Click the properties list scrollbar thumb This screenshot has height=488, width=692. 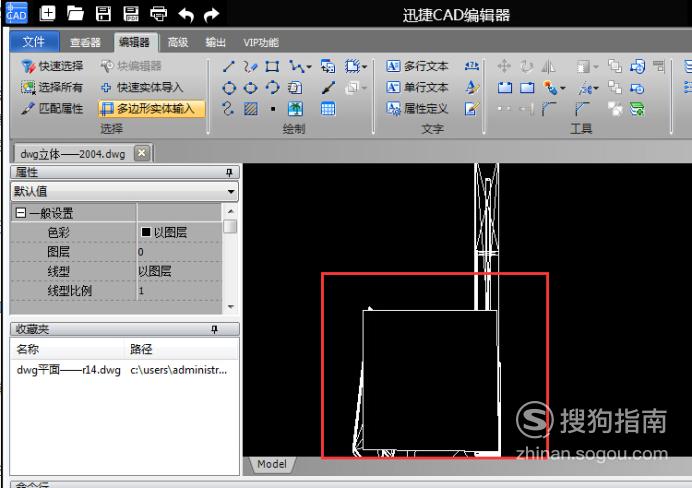click(x=230, y=227)
